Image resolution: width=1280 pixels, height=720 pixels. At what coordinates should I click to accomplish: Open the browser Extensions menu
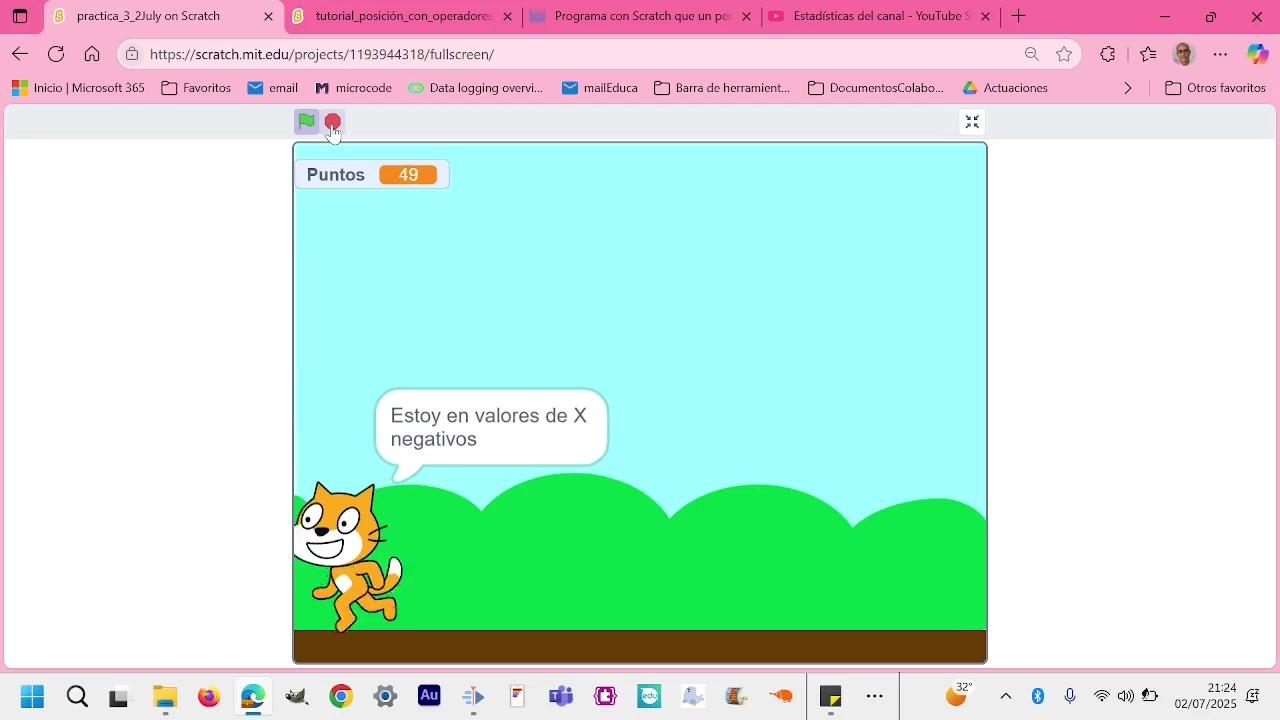[1107, 54]
